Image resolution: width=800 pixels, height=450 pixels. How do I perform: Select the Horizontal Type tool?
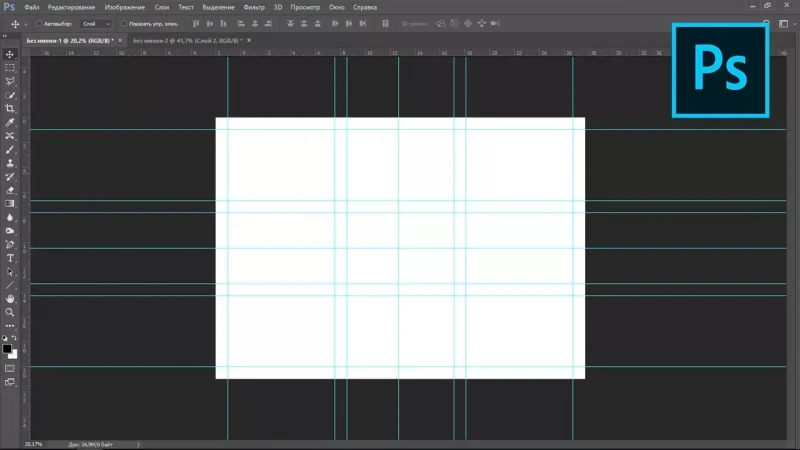pos(10,257)
